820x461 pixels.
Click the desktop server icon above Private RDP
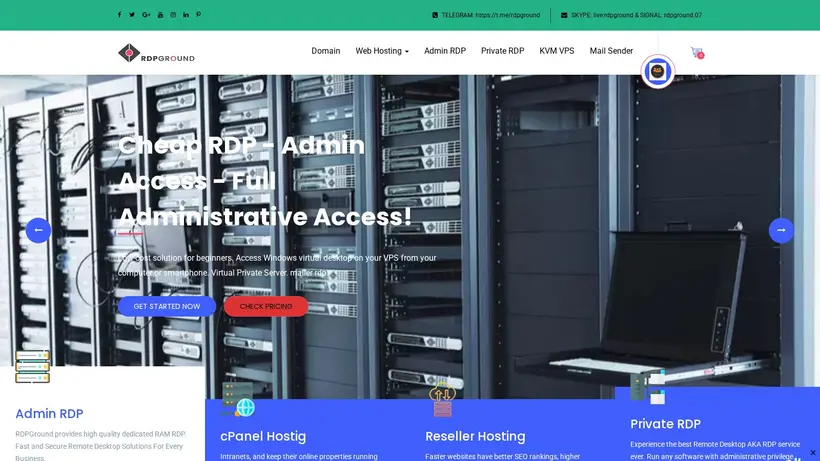pos(647,388)
